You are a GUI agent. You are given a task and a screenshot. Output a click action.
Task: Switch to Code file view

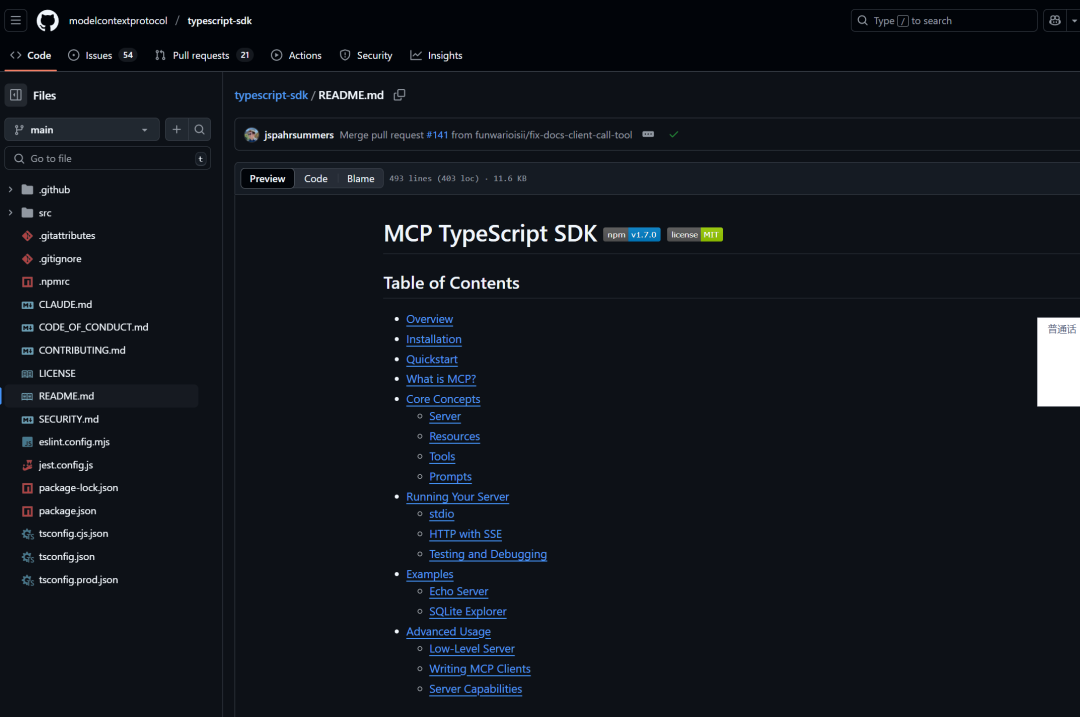[316, 178]
